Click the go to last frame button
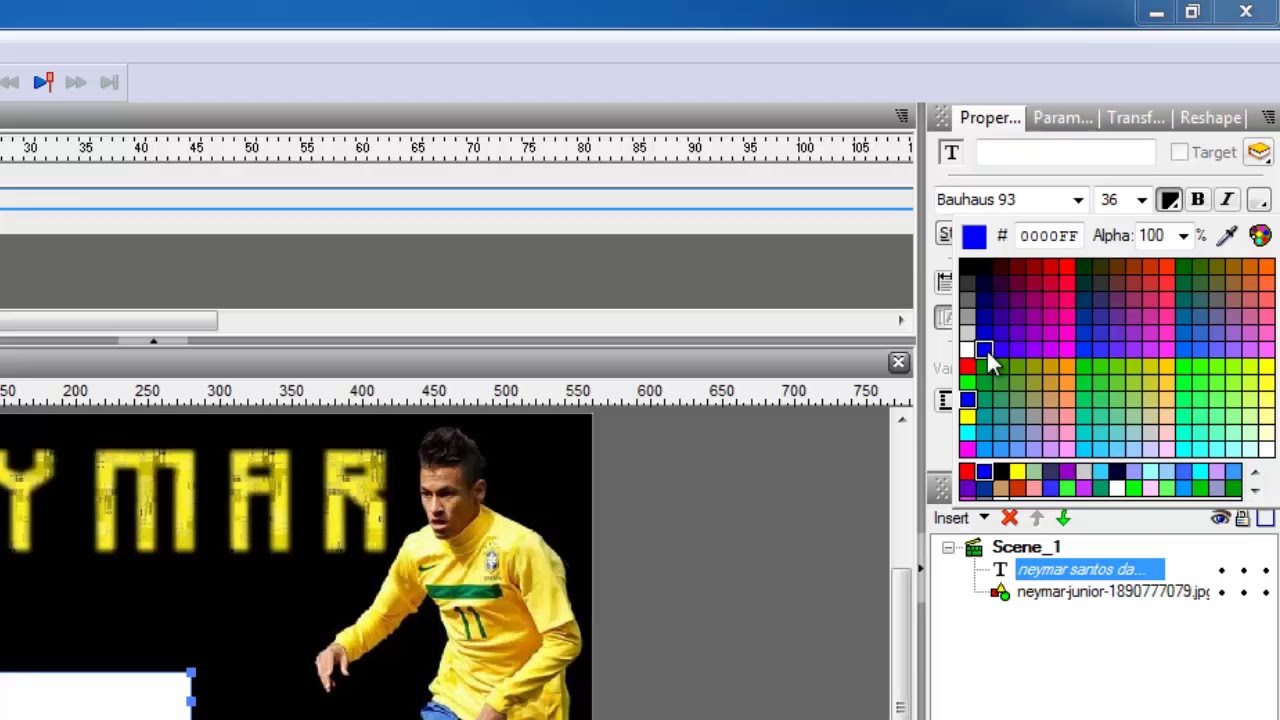The height and width of the screenshot is (720, 1280). (x=110, y=83)
